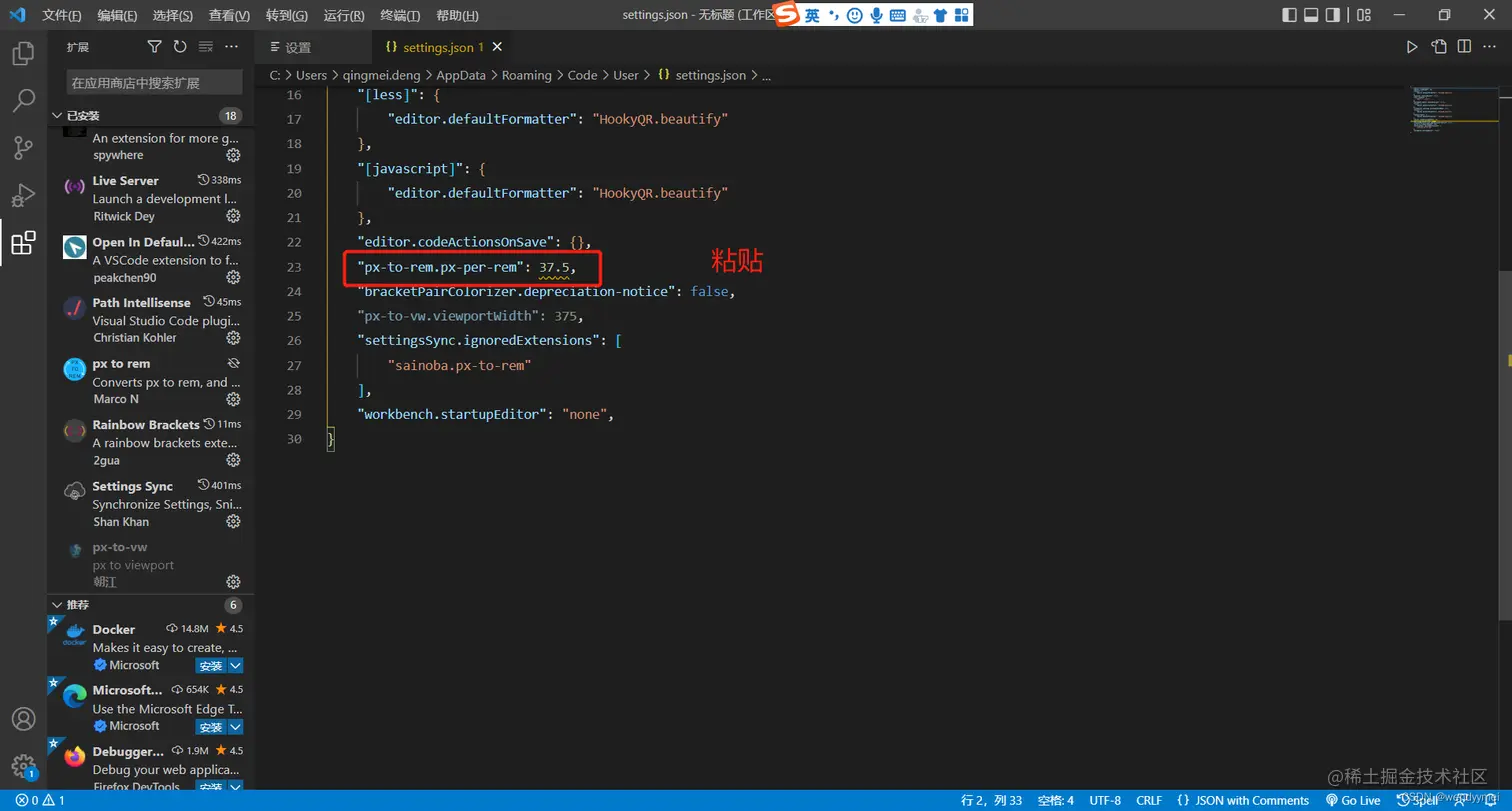Open editor more actions ellipsis
Image resolution: width=1512 pixels, height=811 pixels.
1490,47
